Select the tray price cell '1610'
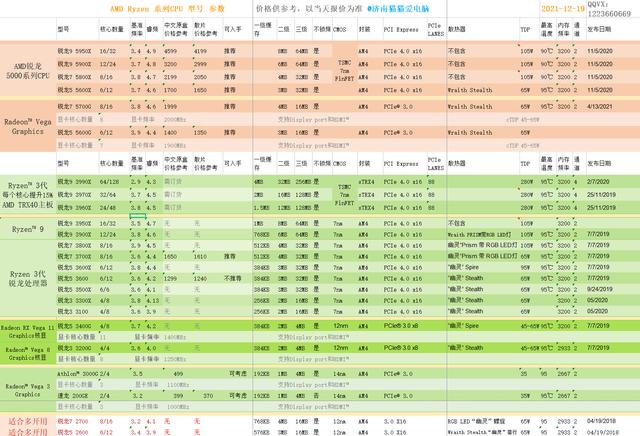The image size is (640, 436). [x=200, y=257]
